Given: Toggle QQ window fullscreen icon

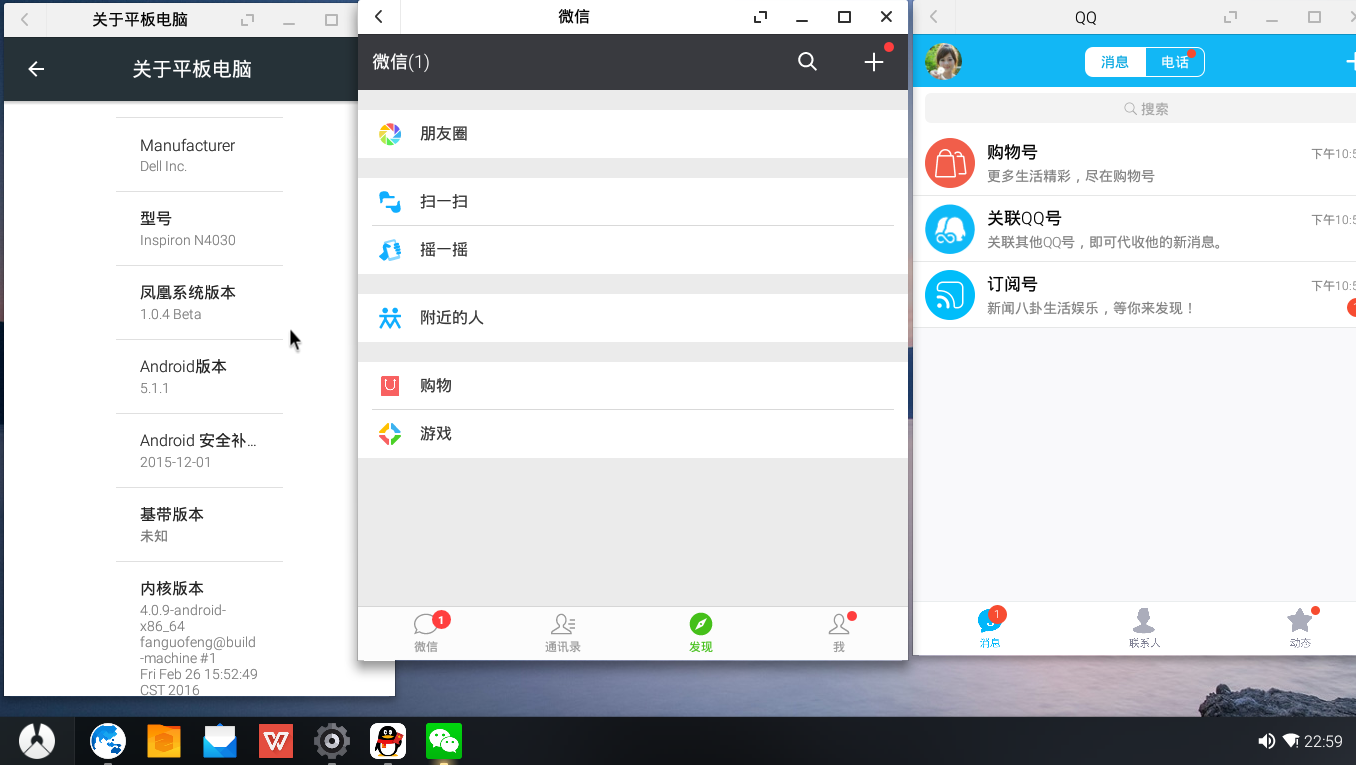Looking at the screenshot, I should (x=1230, y=17).
